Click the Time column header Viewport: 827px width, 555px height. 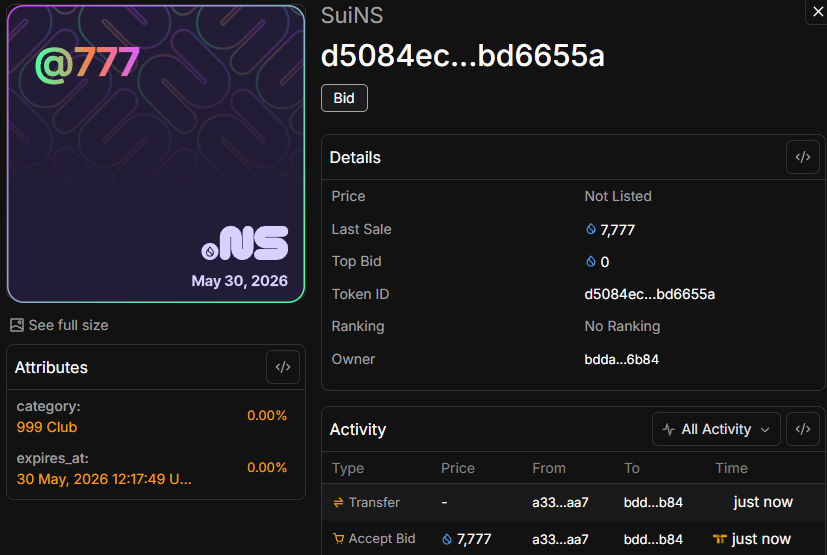pos(731,468)
